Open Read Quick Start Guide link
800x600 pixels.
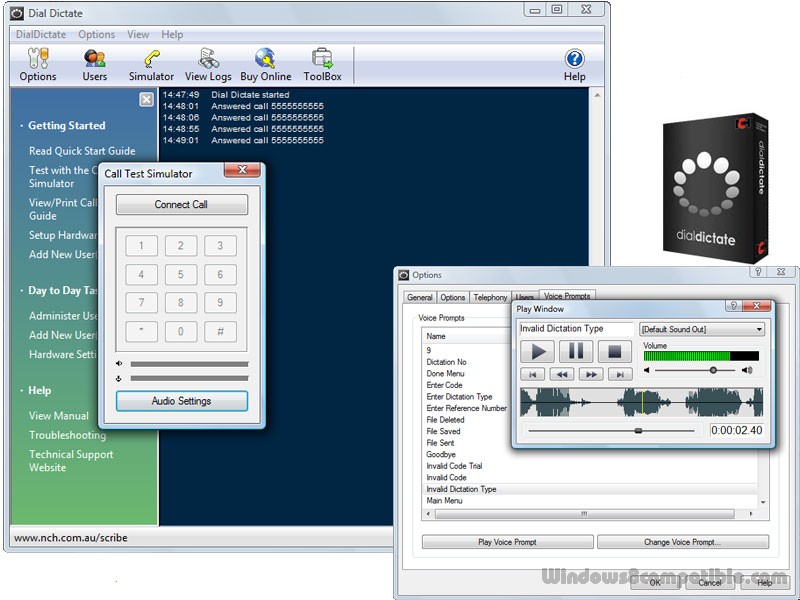coord(82,151)
